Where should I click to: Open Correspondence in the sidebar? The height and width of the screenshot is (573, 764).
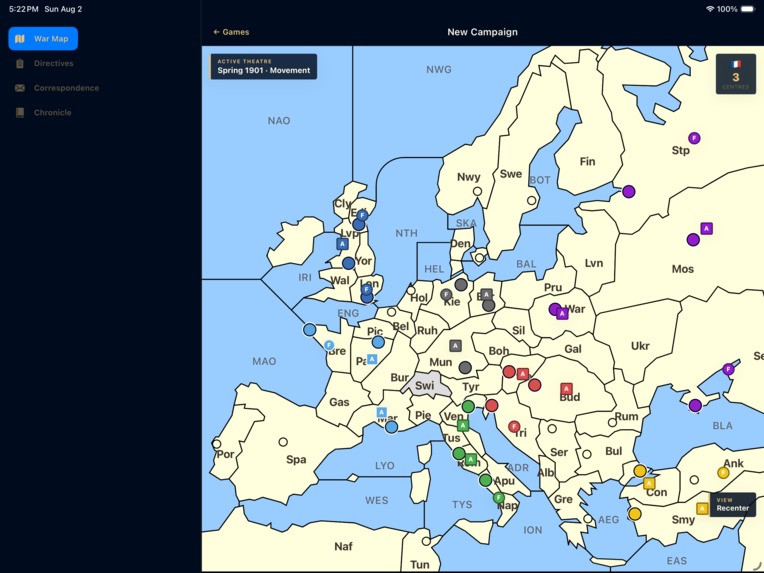56,88
